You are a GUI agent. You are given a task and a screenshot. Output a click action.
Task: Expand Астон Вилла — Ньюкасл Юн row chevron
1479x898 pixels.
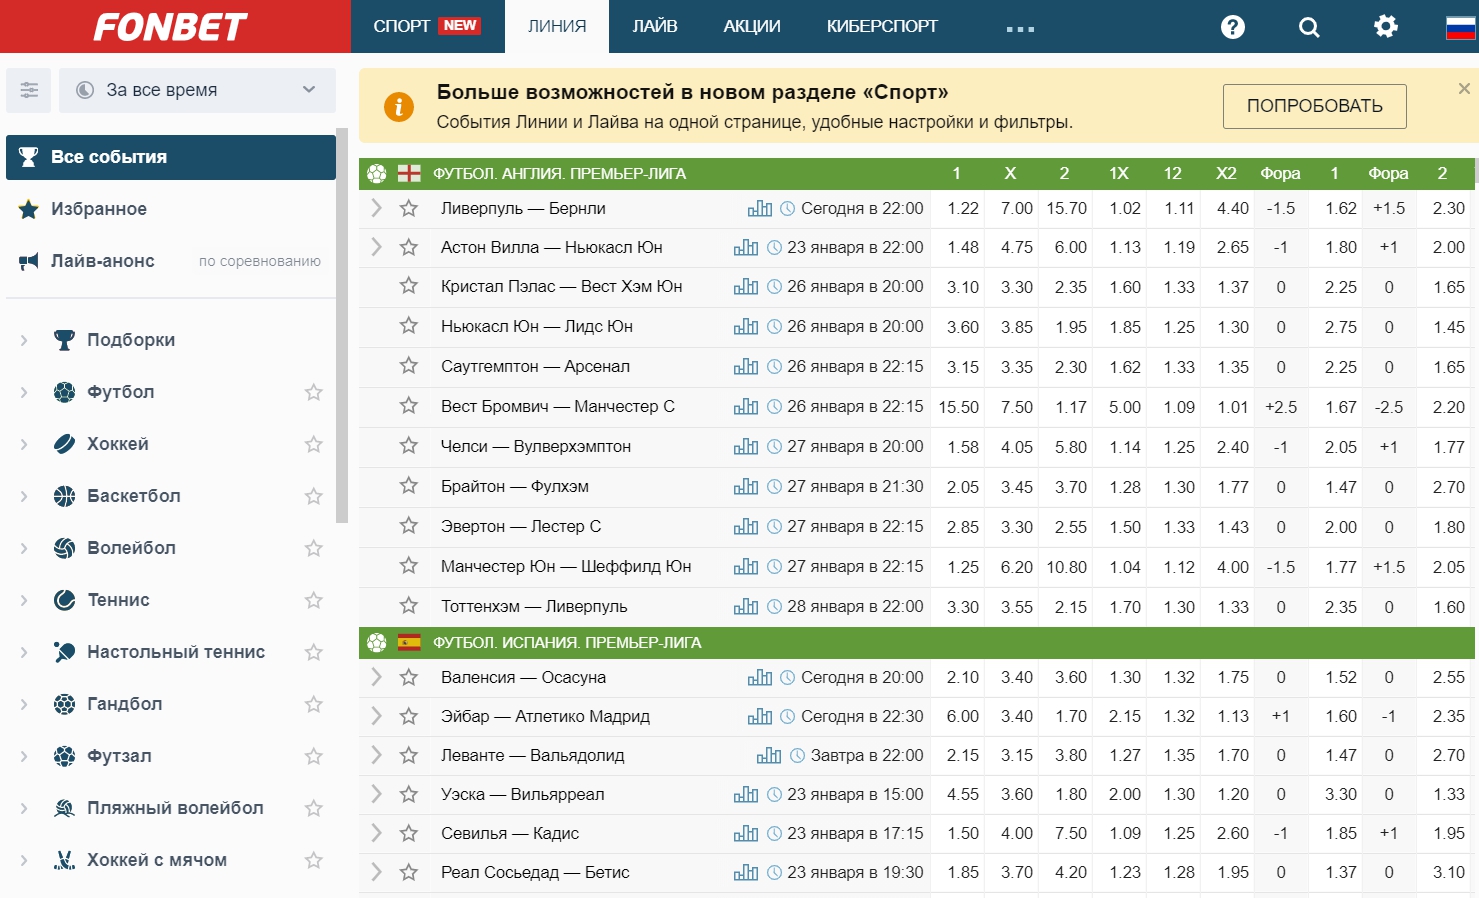tap(376, 247)
